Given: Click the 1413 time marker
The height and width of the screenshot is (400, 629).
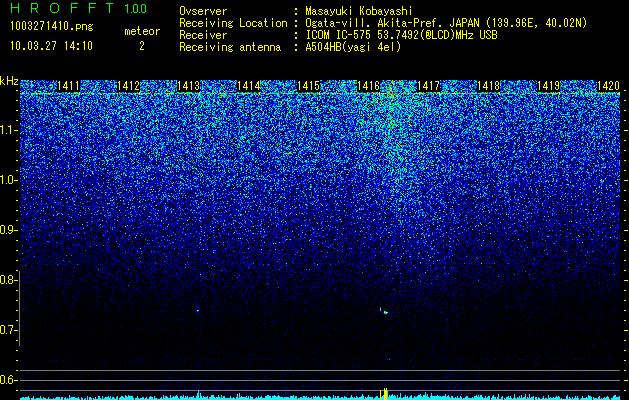Looking at the screenshot, I should point(189,86).
